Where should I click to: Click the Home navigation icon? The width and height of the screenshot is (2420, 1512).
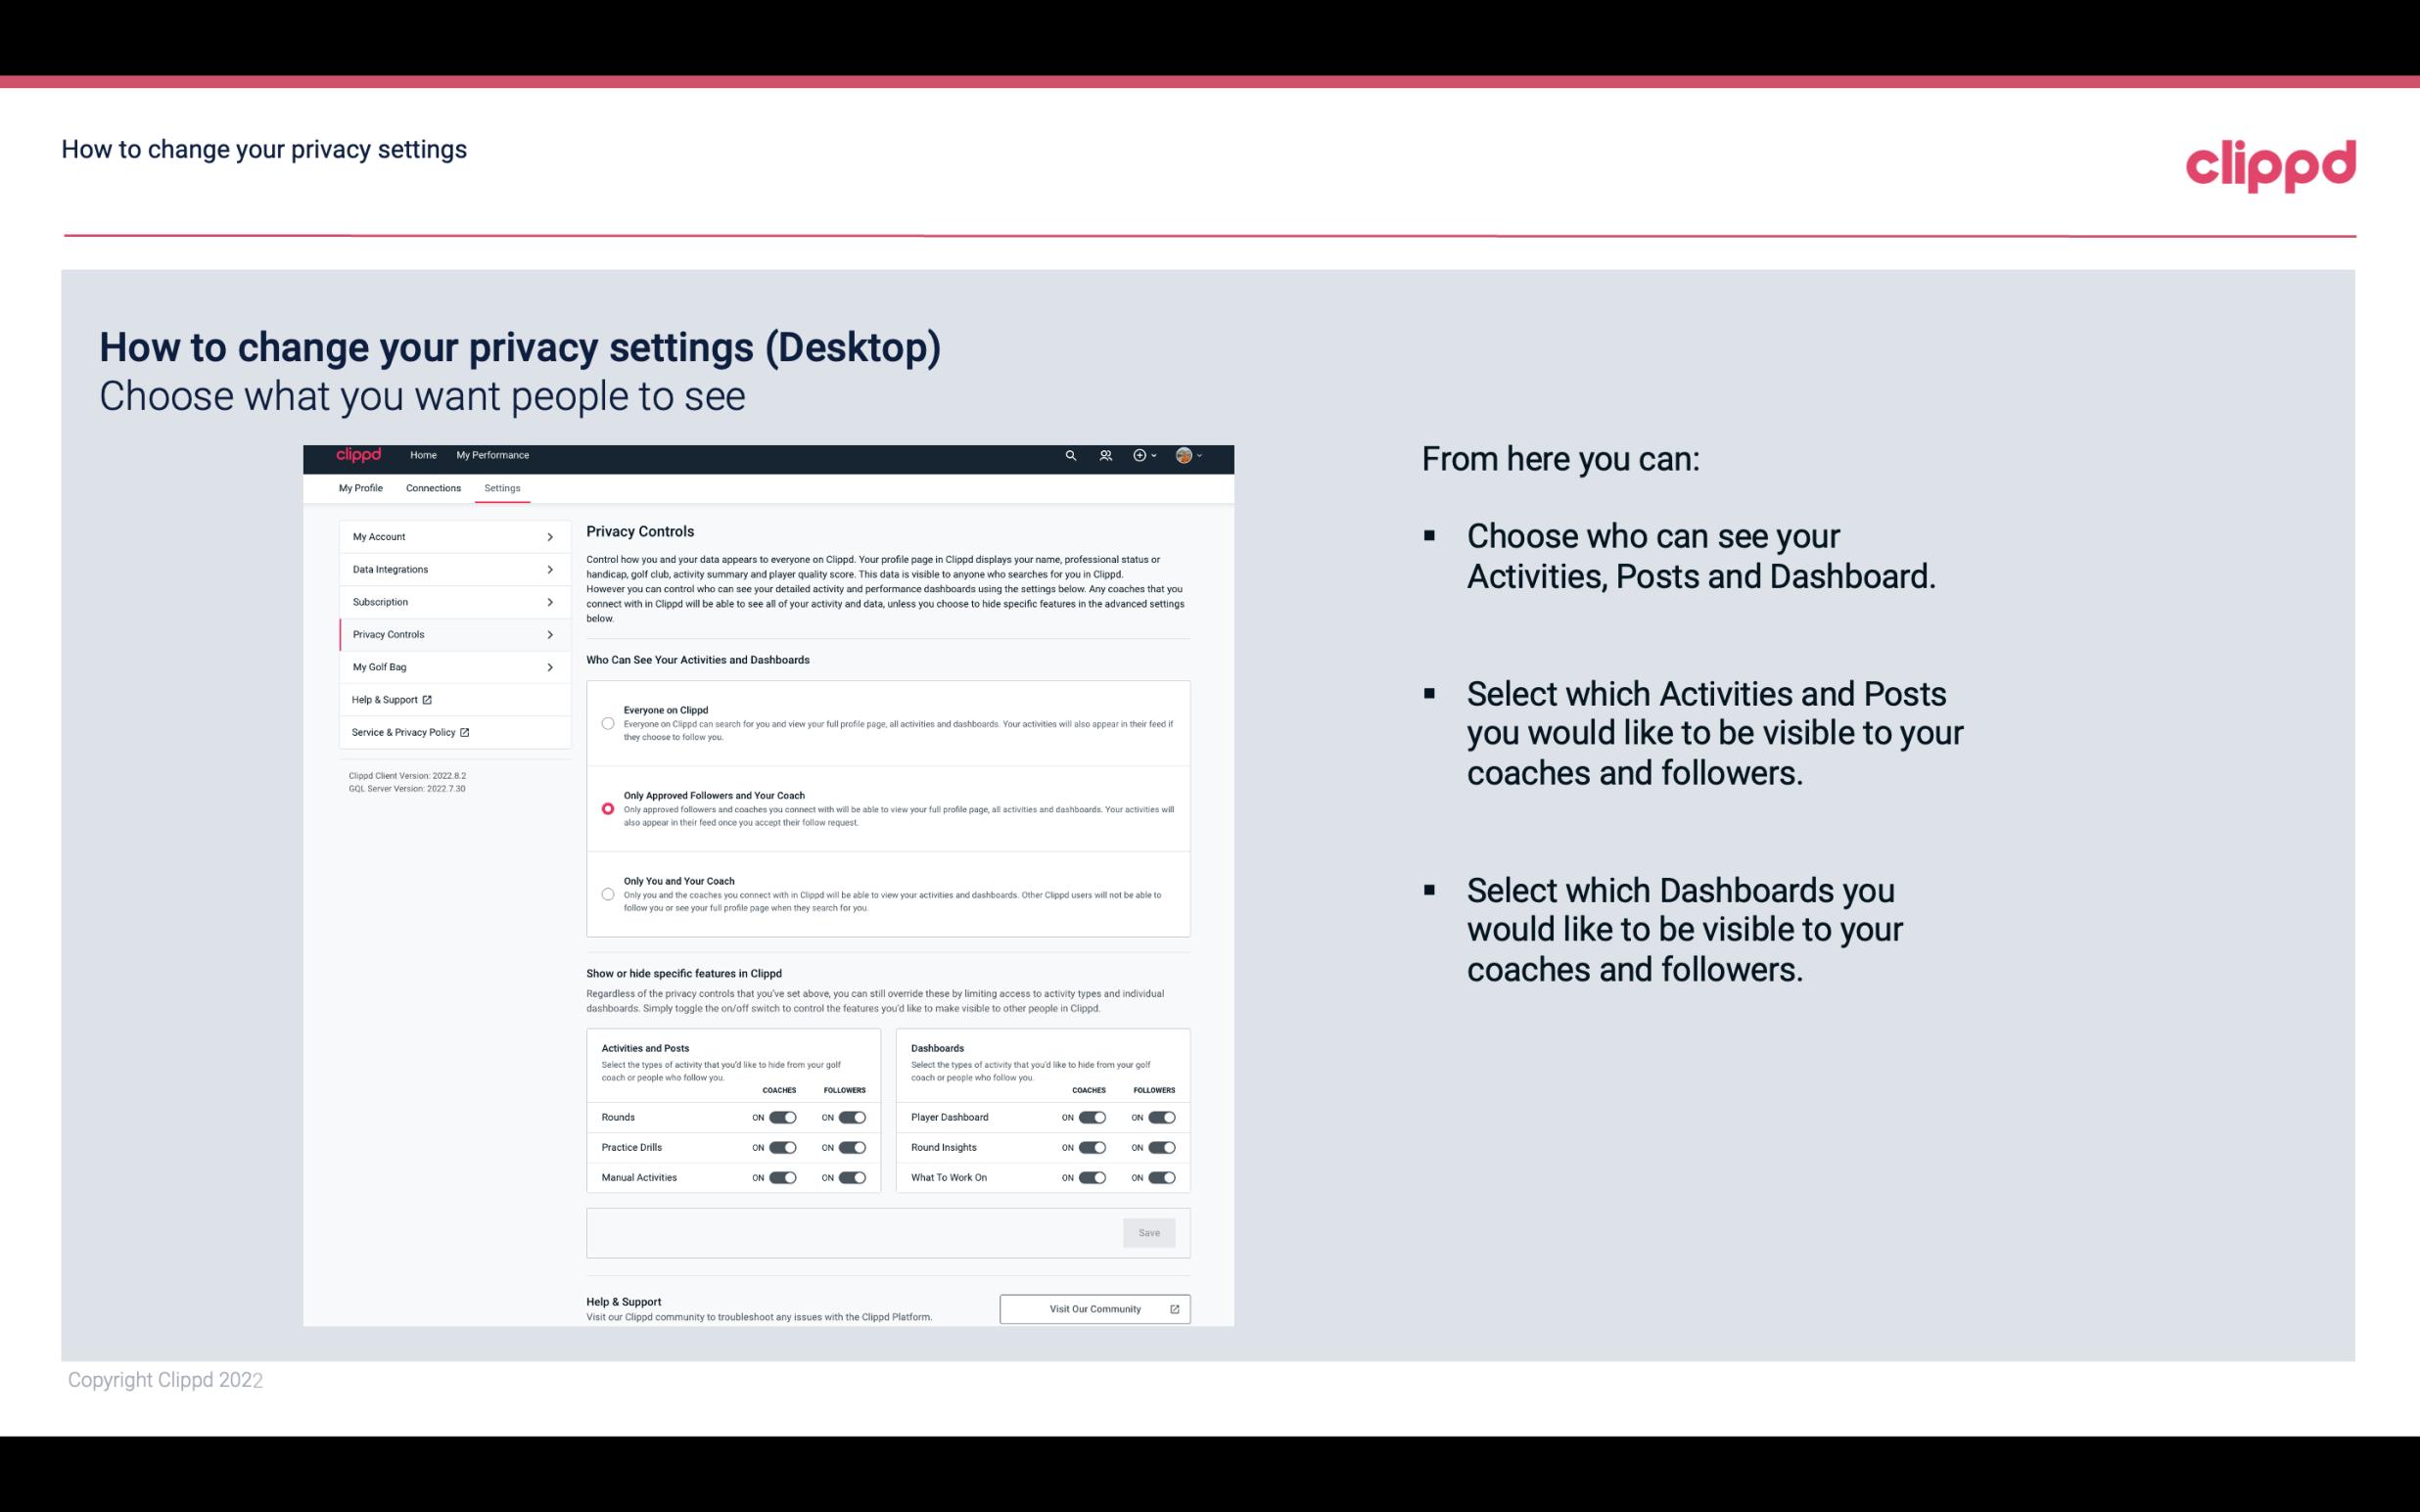[423, 455]
